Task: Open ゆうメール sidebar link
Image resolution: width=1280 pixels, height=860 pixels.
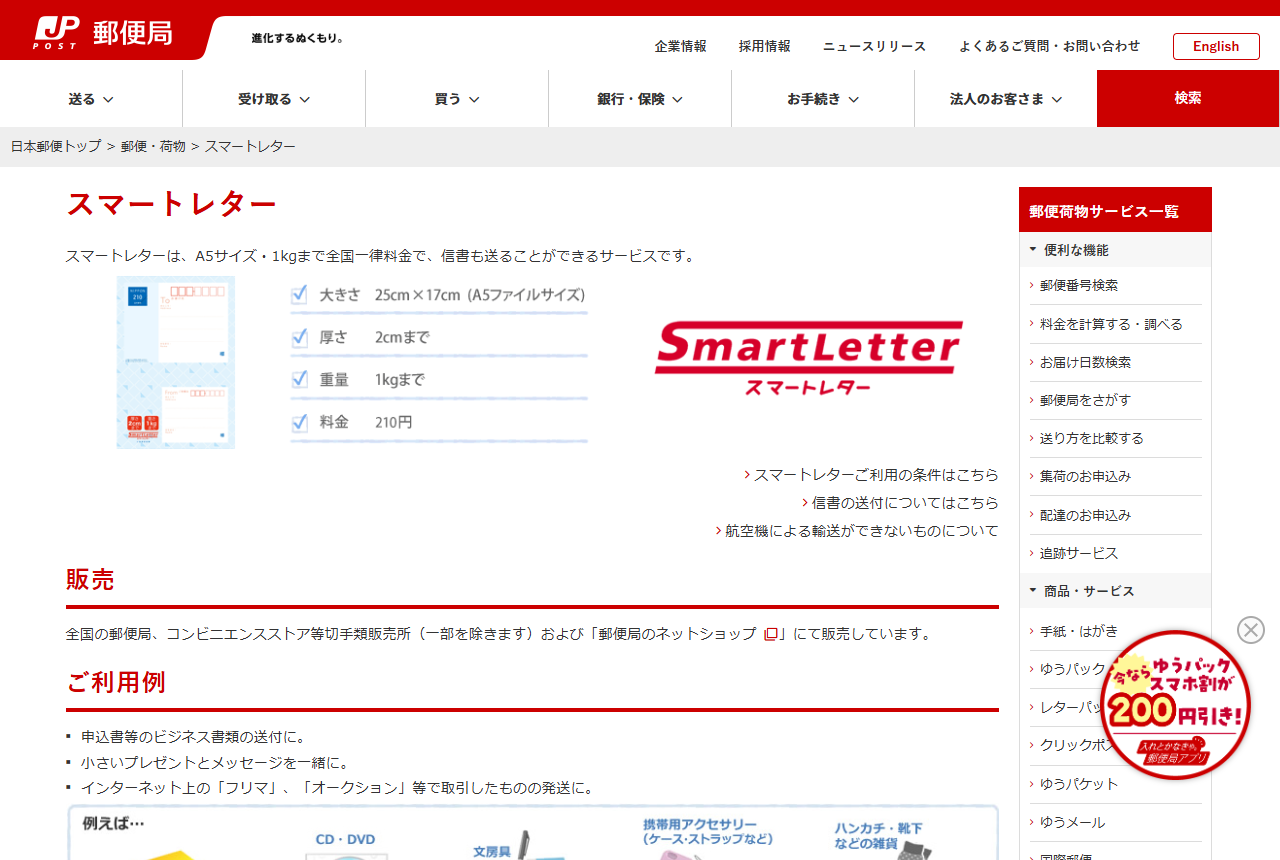Action: click(x=1073, y=822)
